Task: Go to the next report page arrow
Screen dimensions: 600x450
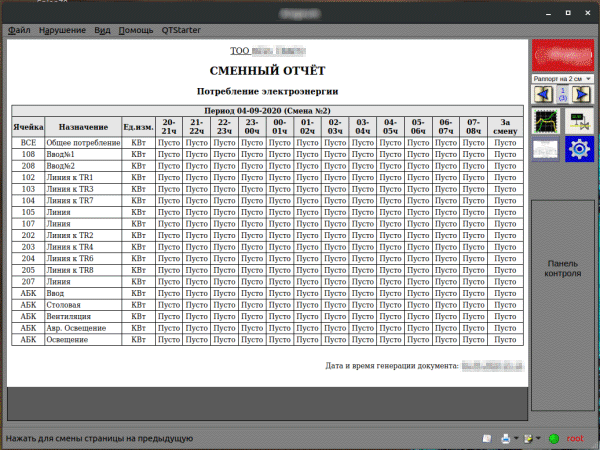Action: (582, 94)
